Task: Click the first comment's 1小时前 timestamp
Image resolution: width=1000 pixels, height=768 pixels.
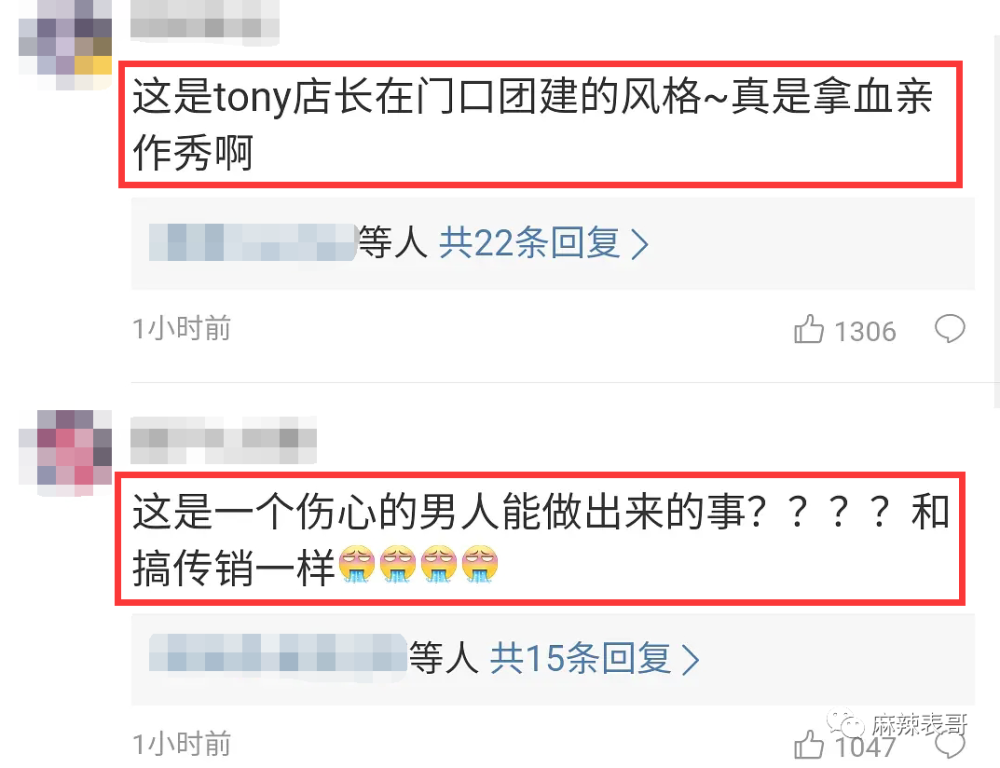Action: pos(182,329)
